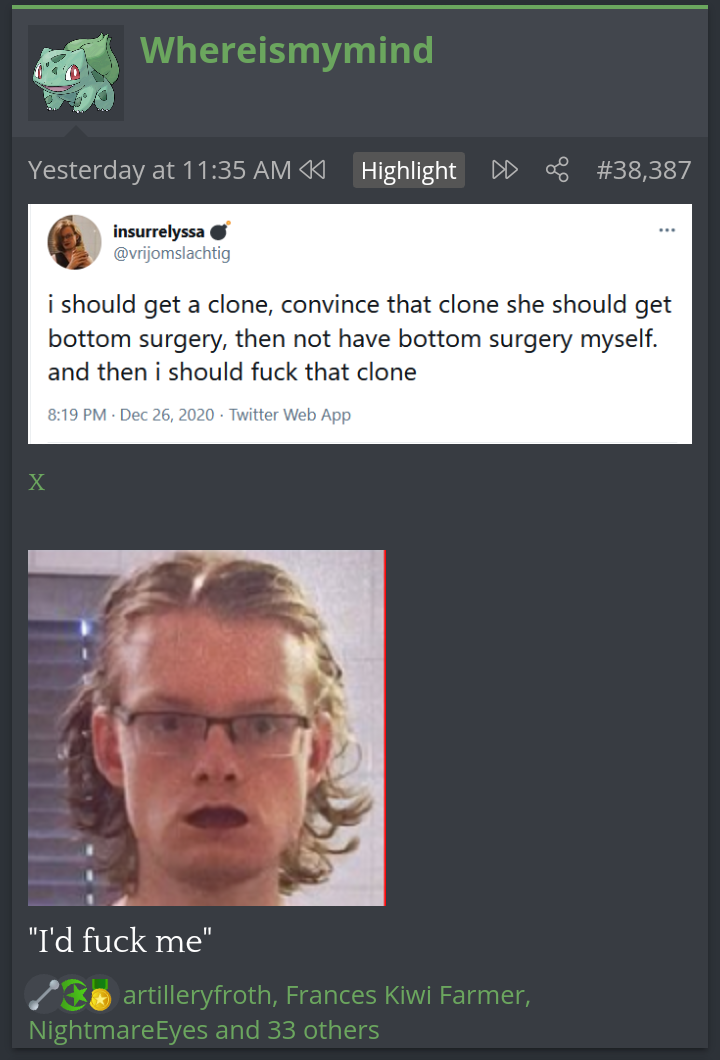Click the gray reaction icon

(x=43, y=994)
